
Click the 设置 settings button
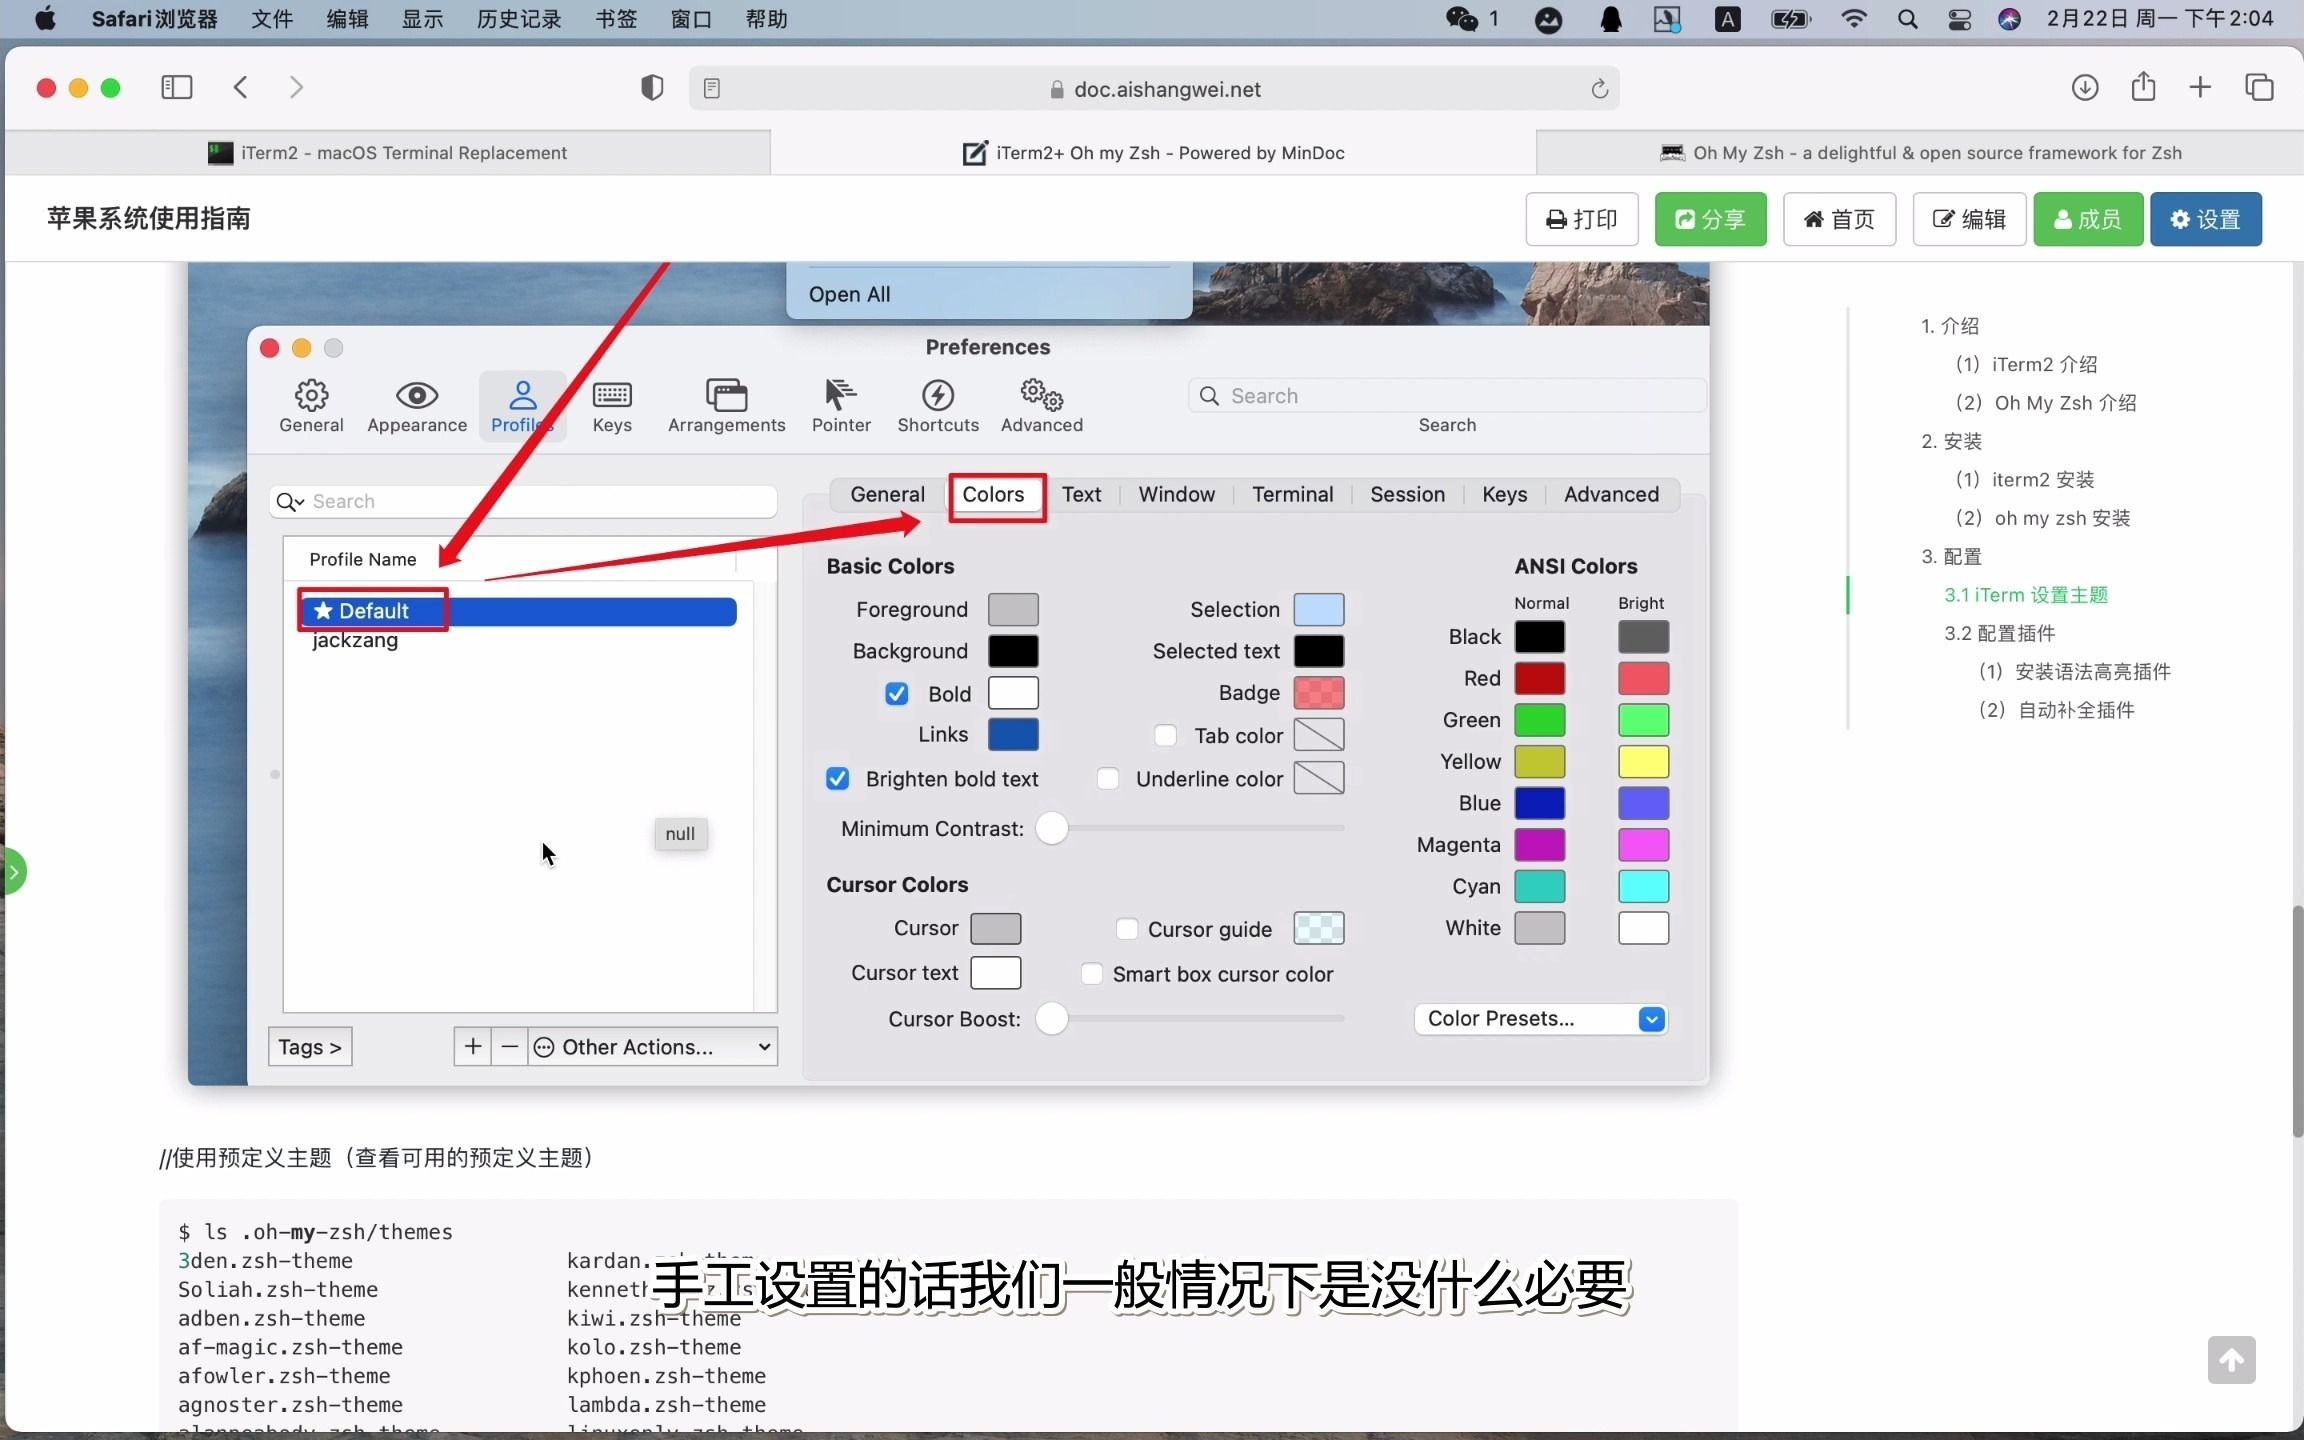click(2206, 219)
